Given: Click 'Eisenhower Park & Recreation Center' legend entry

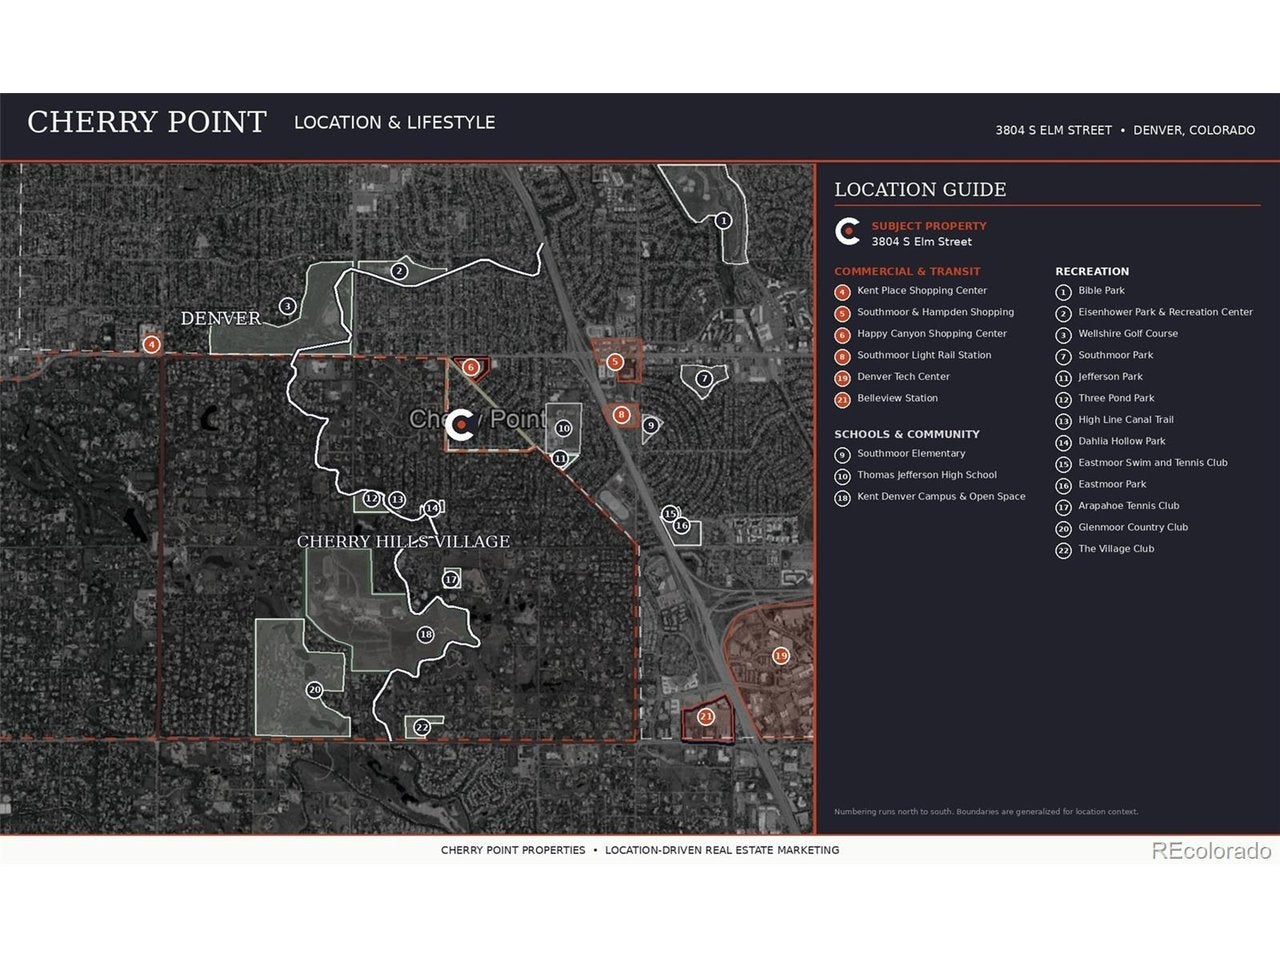Looking at the screenshot, I should (x=1165, y=312).
